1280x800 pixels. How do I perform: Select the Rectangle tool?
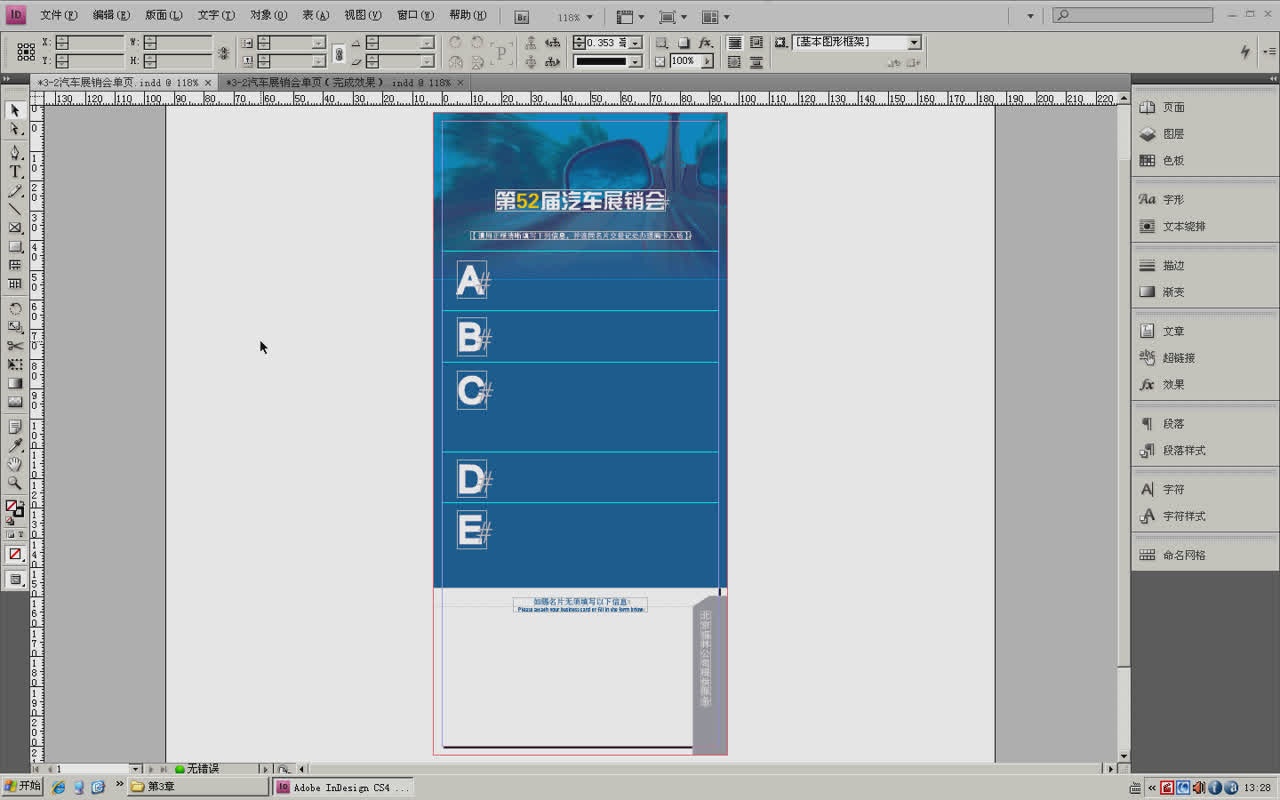(x=15, y=247)
